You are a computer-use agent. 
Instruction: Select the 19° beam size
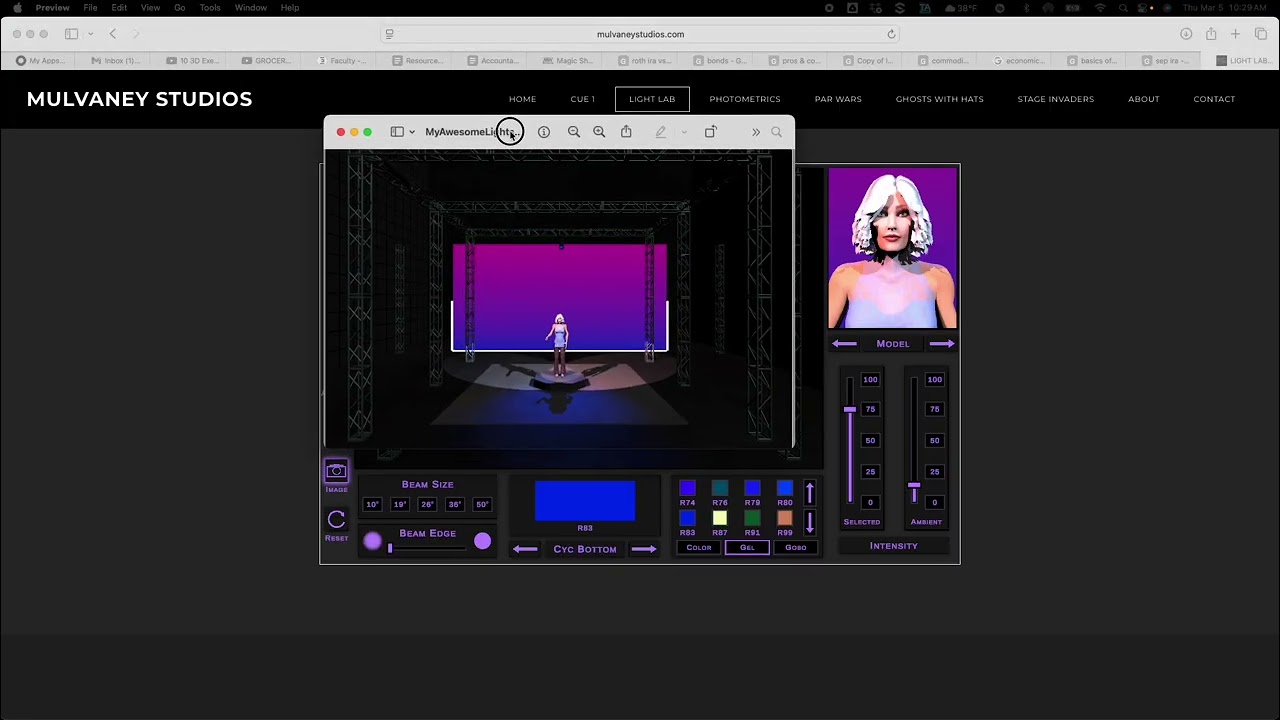(x=400, y=505)
